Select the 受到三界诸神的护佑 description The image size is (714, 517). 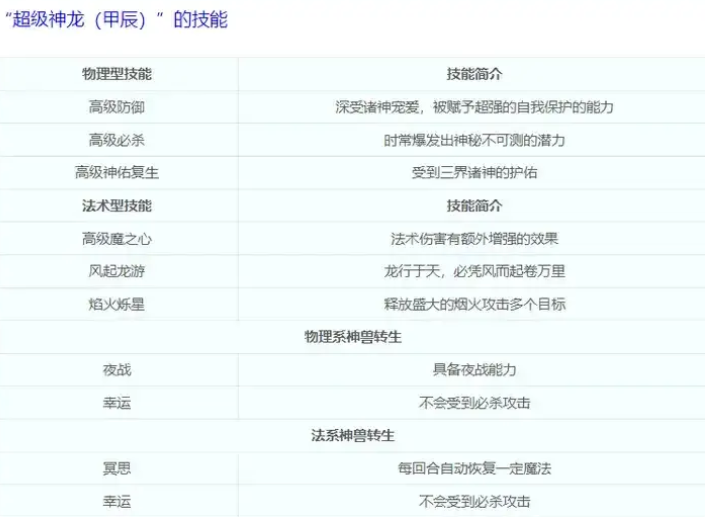tap(474, 172)
